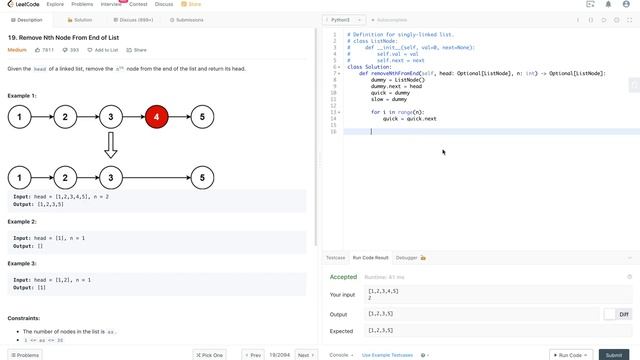This screenshot has height=360, width=640.
Task: Click the curly braces code template icon
Action: [x=591, y=20]
